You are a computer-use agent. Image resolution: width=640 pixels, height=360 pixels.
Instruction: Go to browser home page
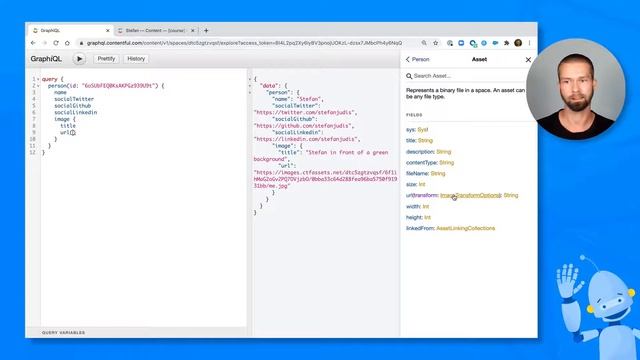(x=67, y=43)
